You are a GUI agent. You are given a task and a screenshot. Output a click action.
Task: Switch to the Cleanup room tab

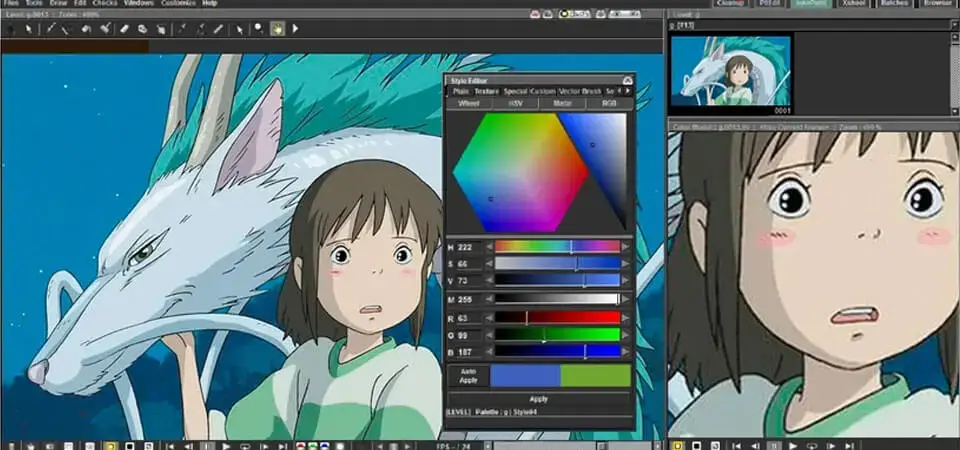pos(730,3)
